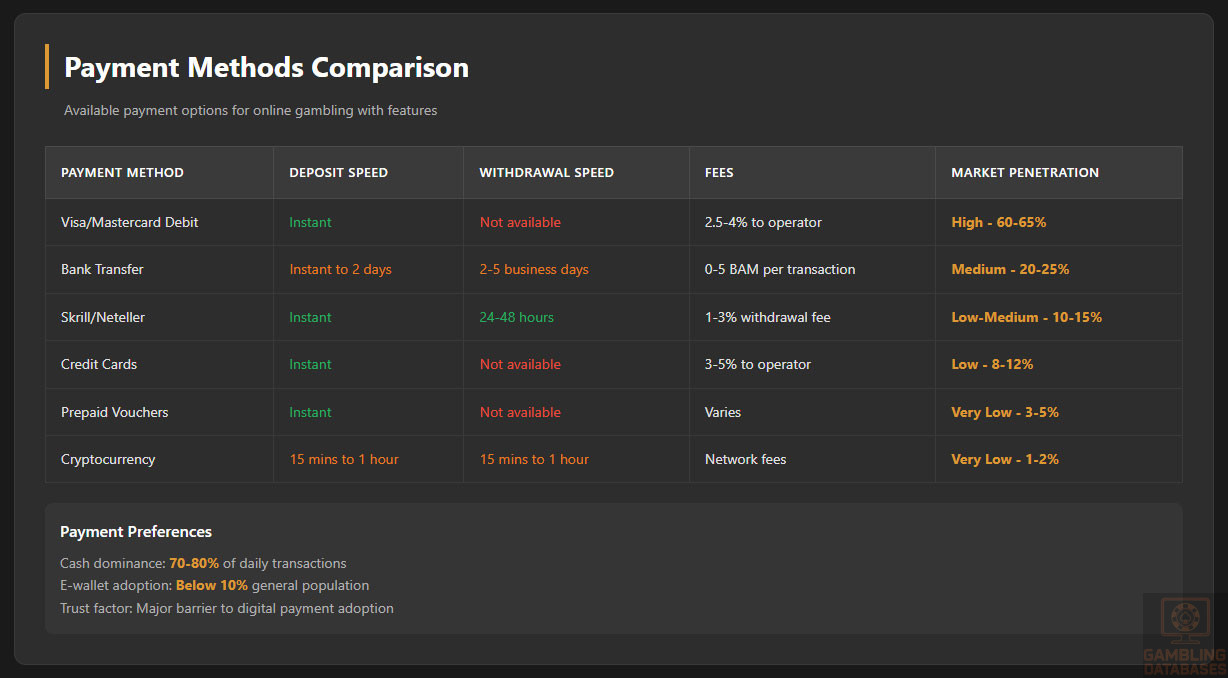Click the Bank Transfer row label
The width and height of the screenshot is (1228, 678).
pos(102,269)
